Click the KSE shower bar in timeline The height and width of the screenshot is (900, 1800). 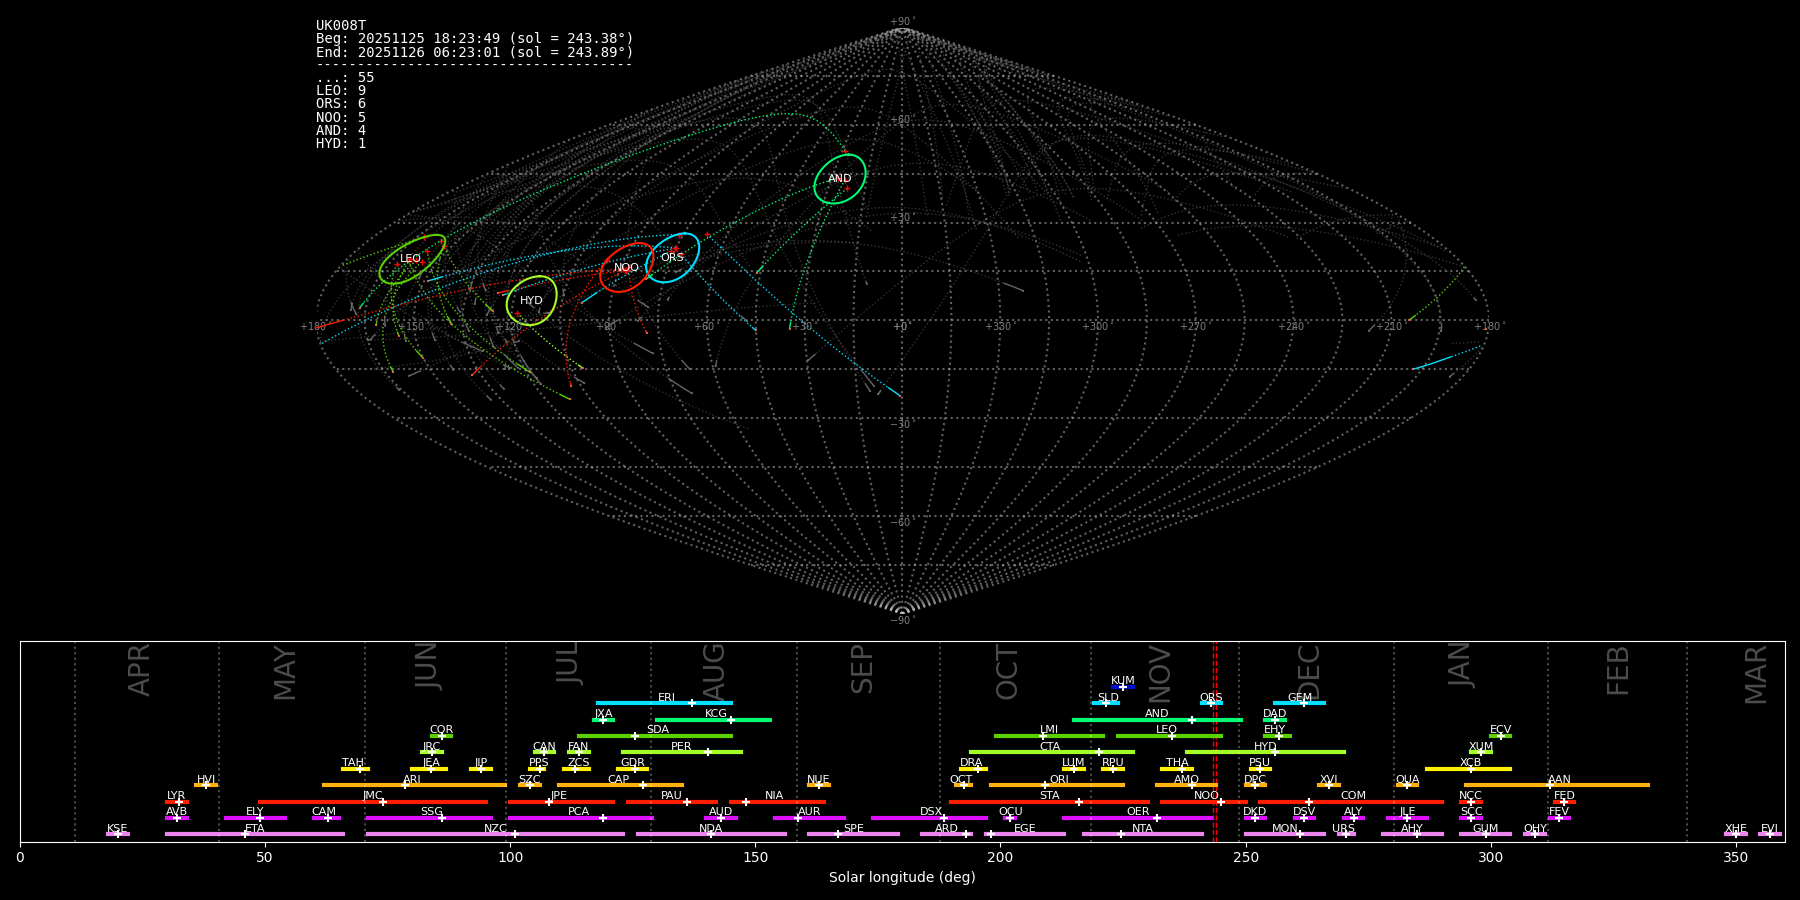tap(118, 834)
